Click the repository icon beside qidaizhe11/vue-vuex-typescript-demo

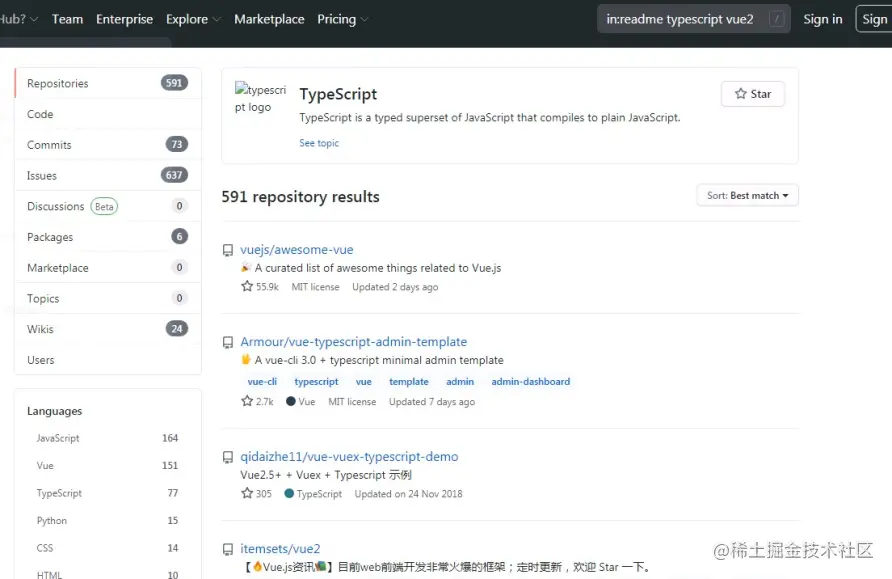(x=228, y=457)
